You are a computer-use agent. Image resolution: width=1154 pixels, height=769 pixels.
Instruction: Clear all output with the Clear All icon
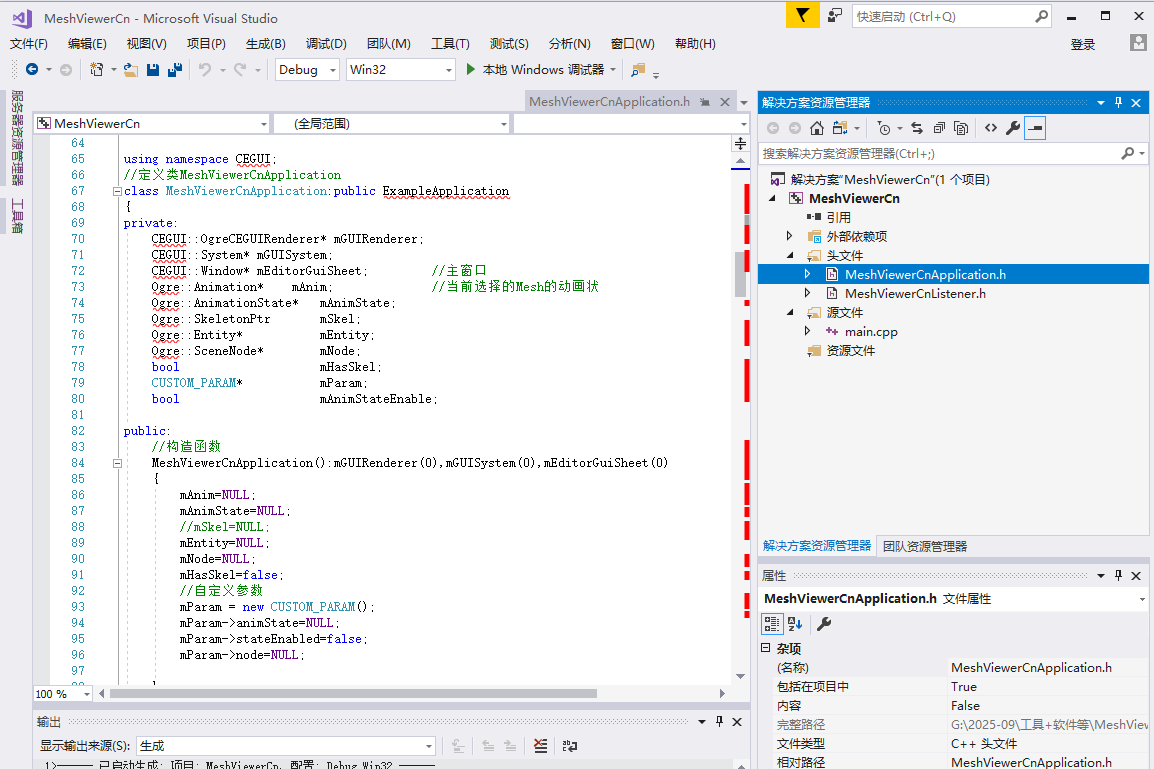(540, 745)
